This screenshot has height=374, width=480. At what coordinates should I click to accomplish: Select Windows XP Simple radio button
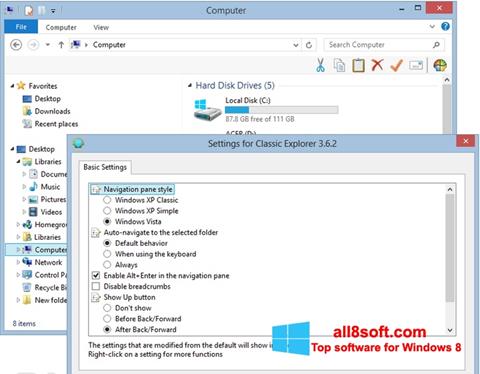click(107, 211)
